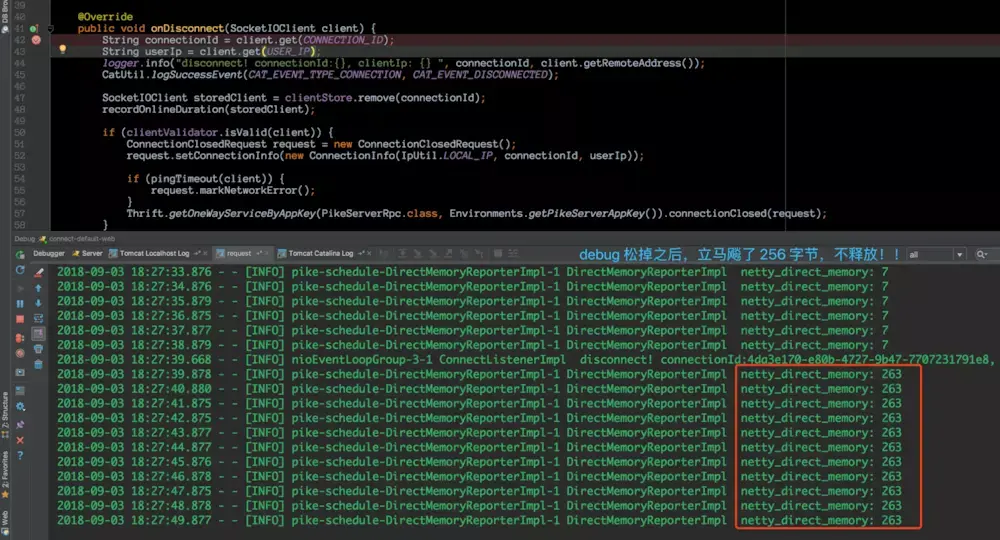Click the print icon beside console
Image resolution: width=1000 pixels, height=540 pixels.
point(38,349)
